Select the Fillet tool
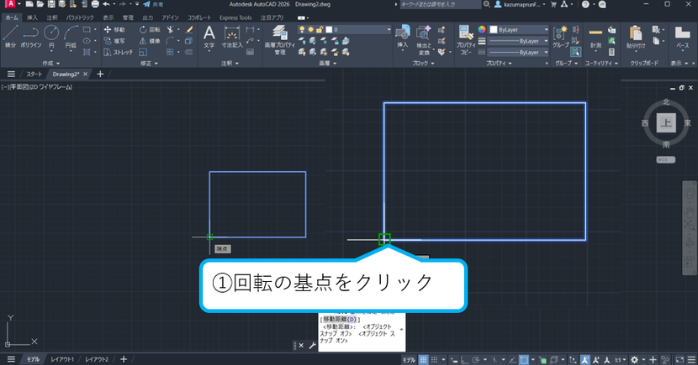698x365 pixels. [x=170, y=41]
